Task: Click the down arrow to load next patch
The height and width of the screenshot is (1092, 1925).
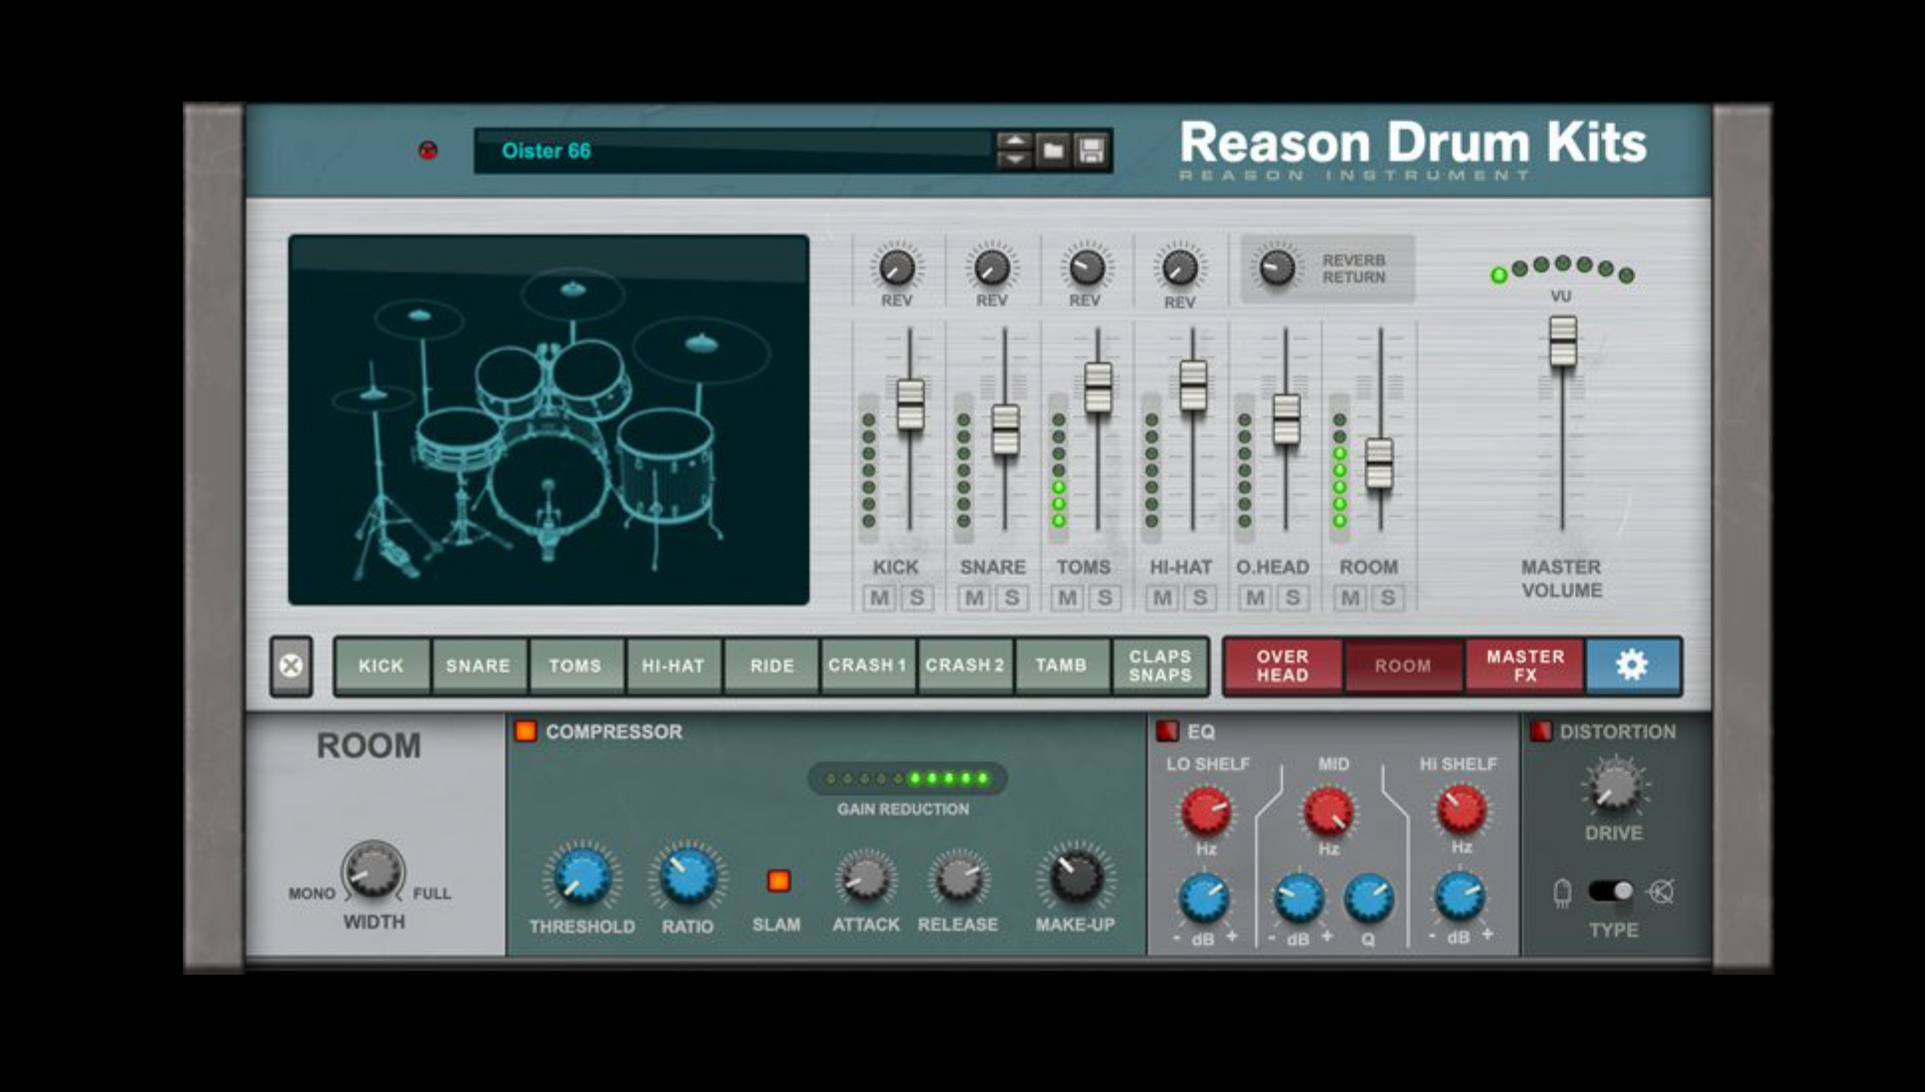Action: point(1013,159)
